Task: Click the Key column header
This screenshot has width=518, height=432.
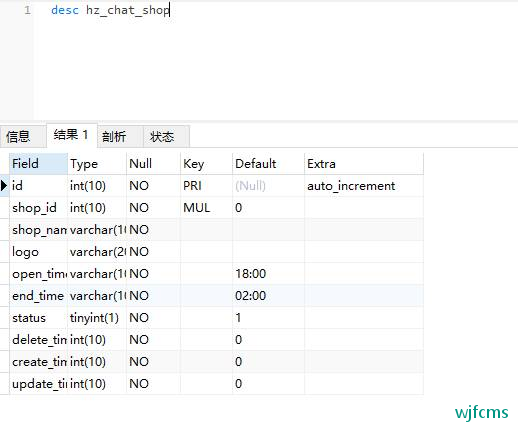Action: tap(206, 164)
